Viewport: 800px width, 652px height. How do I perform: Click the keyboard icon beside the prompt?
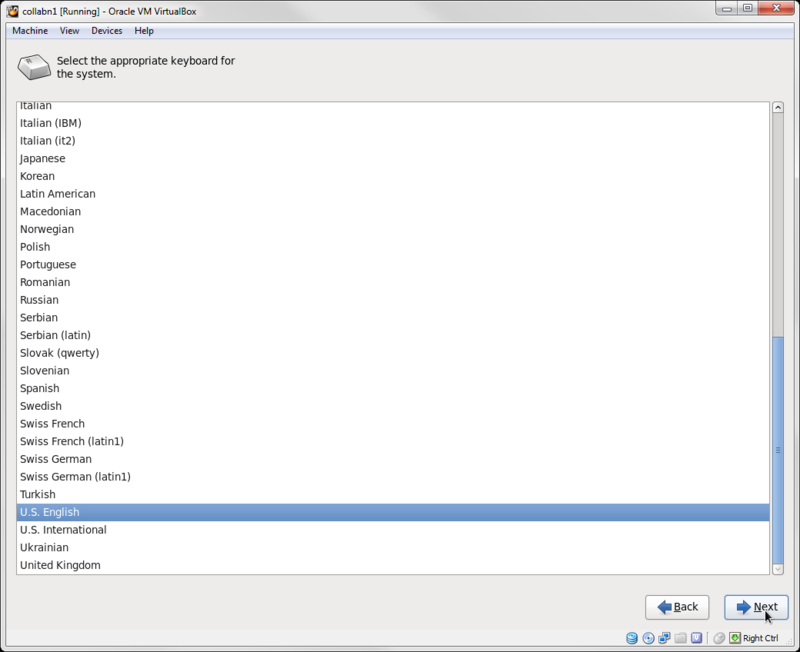34,67
